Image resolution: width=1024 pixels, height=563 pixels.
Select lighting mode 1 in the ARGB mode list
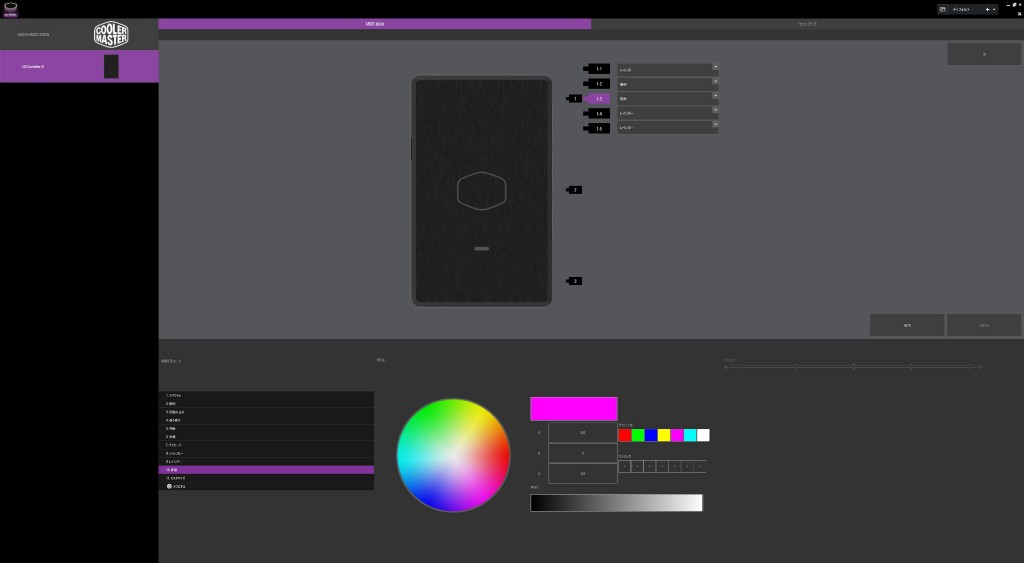point(266,396)
